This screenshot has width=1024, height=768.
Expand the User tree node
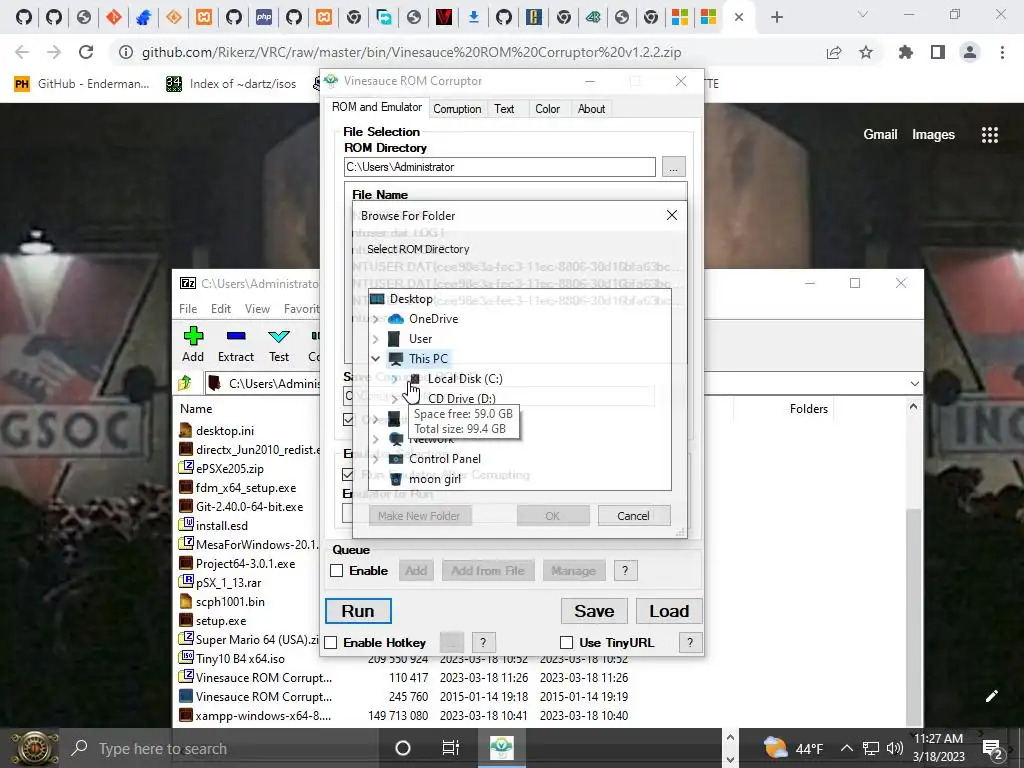376,339
